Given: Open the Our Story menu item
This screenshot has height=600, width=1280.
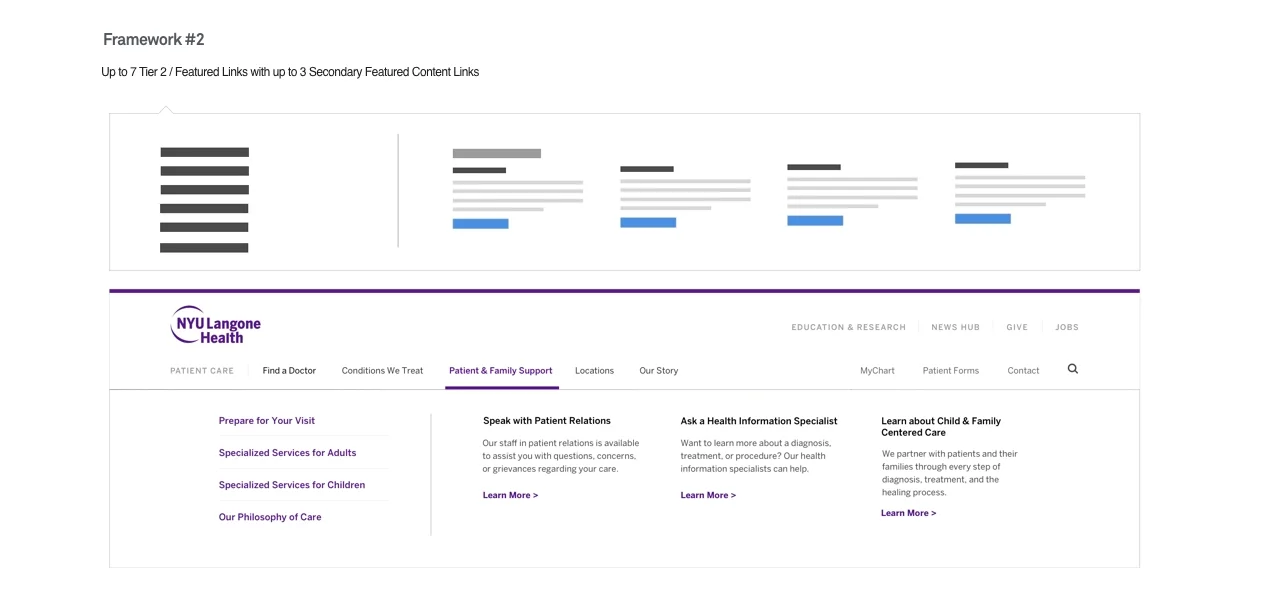Looking at the screenshot, I should pyautogui.click(x=659, y=371).
